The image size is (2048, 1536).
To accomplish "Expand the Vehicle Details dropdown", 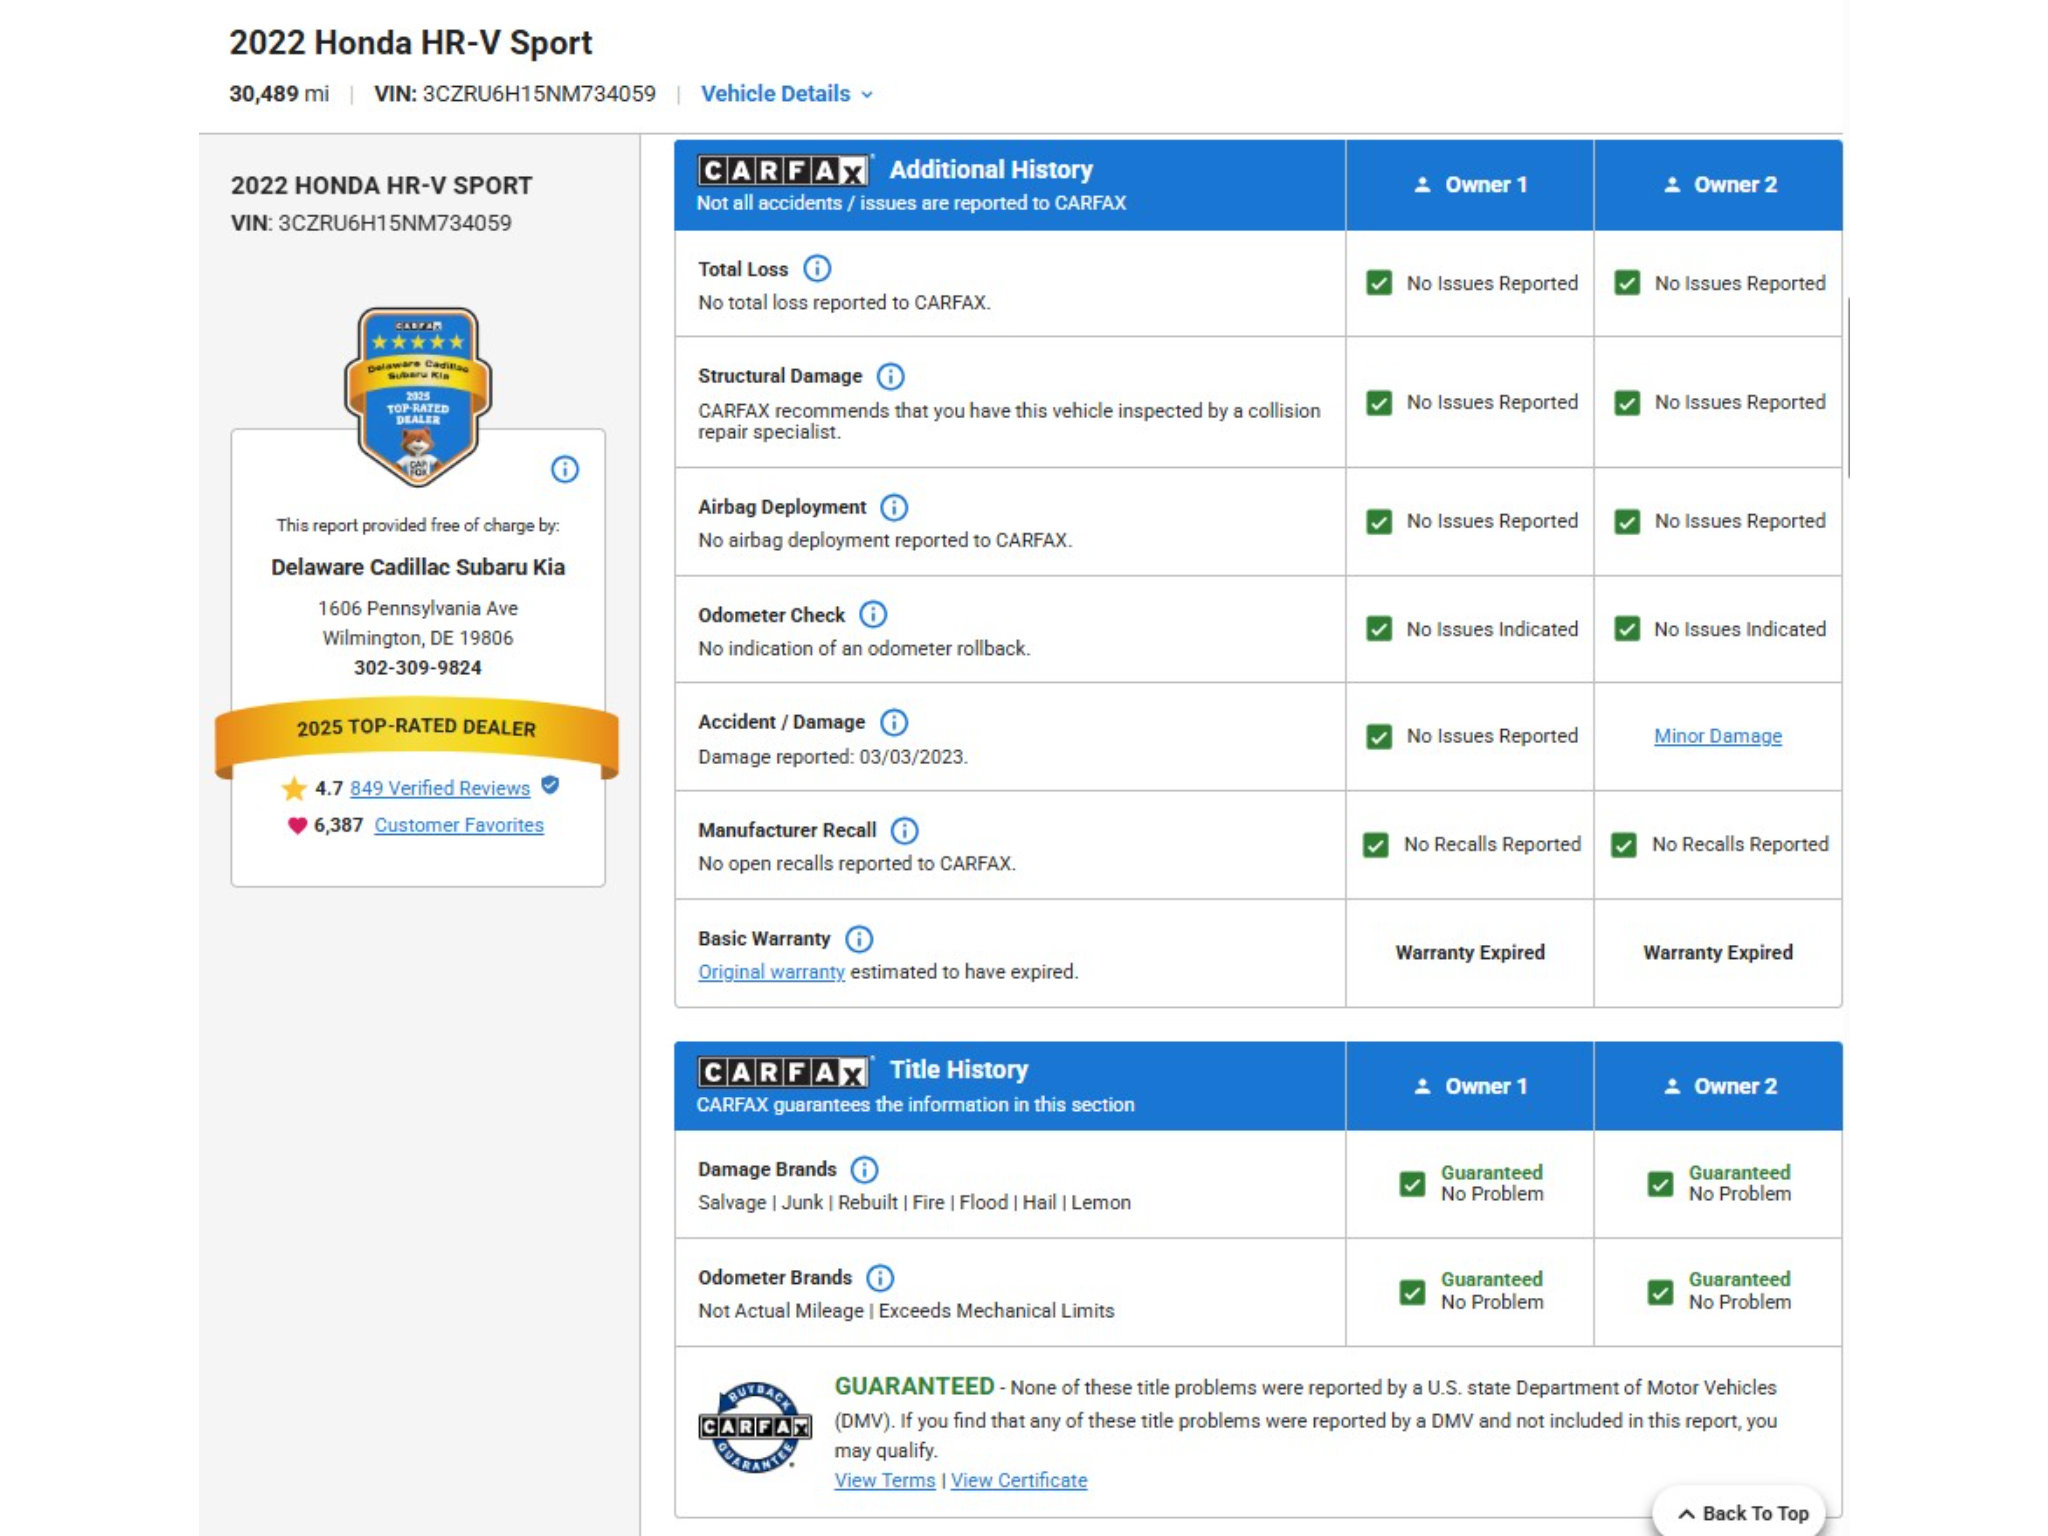I will pos(787,94).
